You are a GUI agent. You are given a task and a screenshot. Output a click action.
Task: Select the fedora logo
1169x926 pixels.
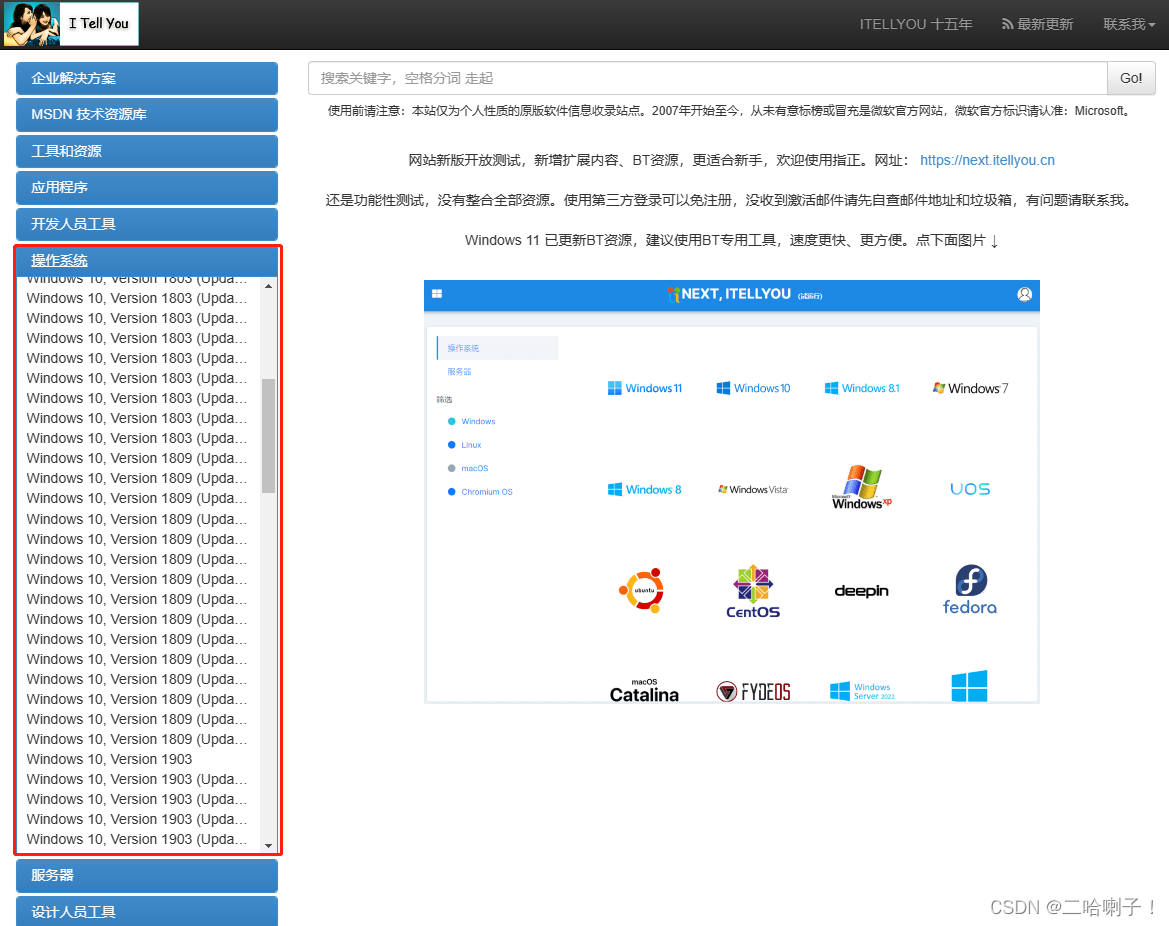click(x=969, y=590)
